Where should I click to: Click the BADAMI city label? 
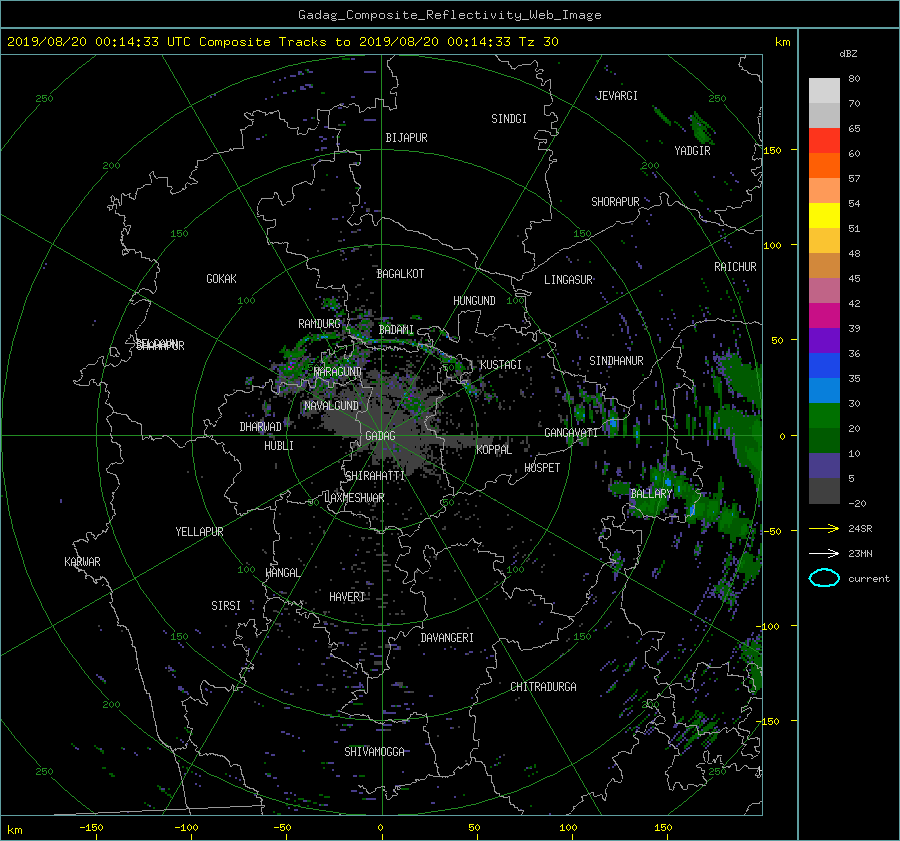pos(396,330)
